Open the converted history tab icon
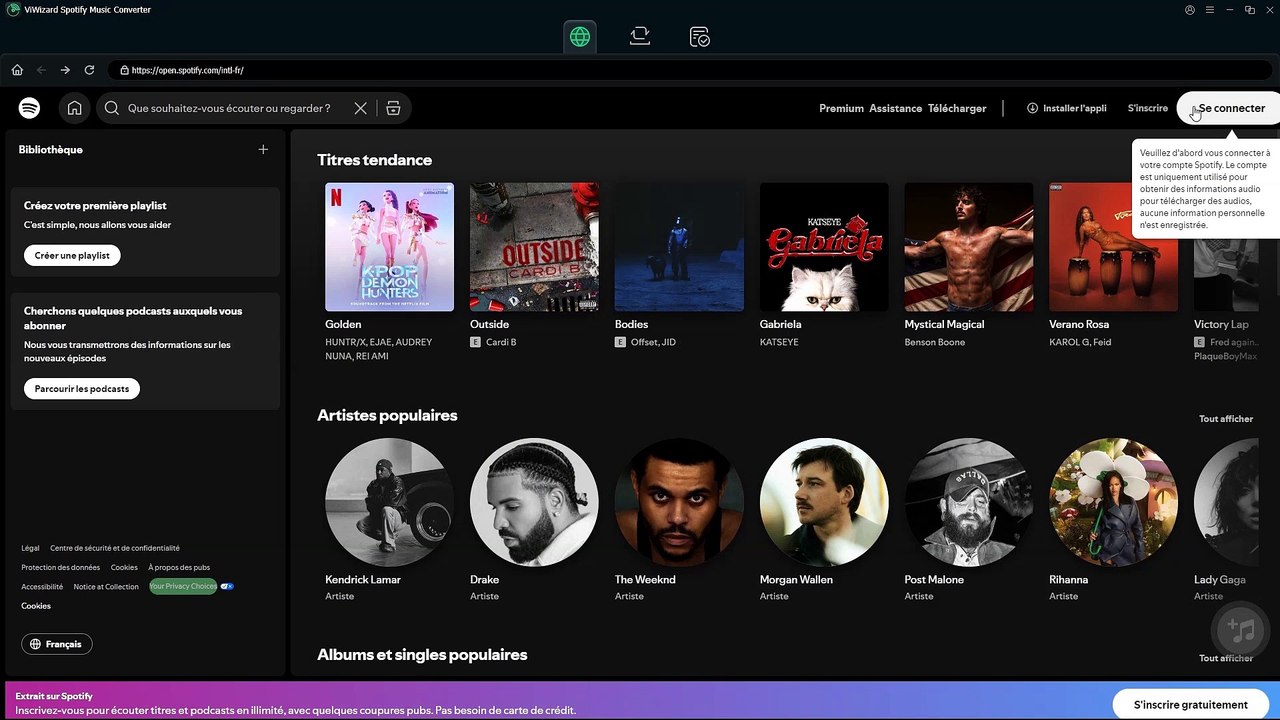Image resolution: width=1280 pixels, height=720 pixels. pos(700,37)
